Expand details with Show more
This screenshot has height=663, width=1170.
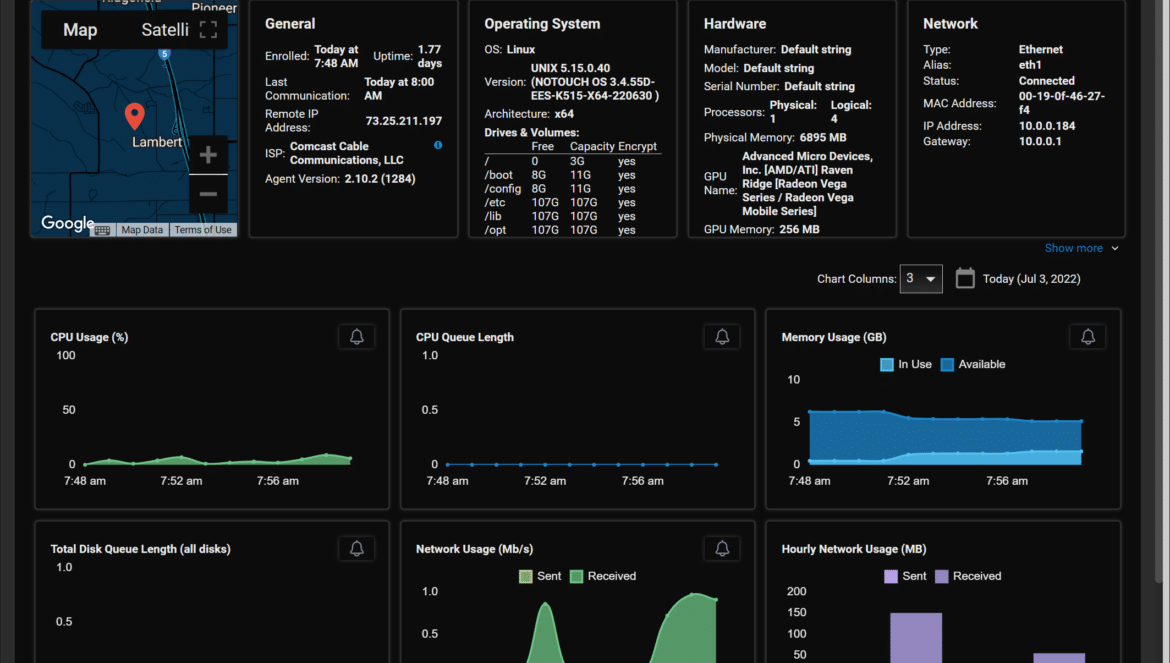(1081, 248)
